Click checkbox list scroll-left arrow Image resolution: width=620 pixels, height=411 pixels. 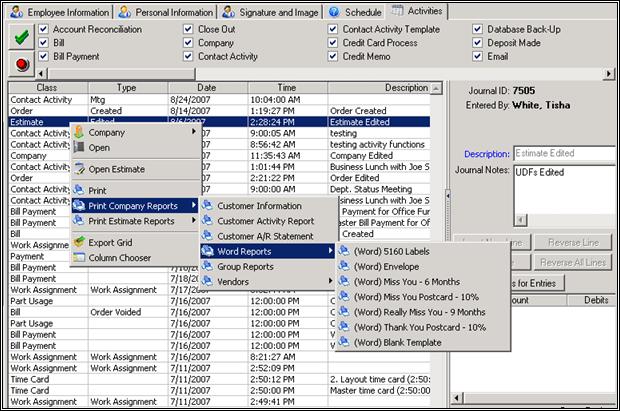pyautogui.click(x=42, y=73)
